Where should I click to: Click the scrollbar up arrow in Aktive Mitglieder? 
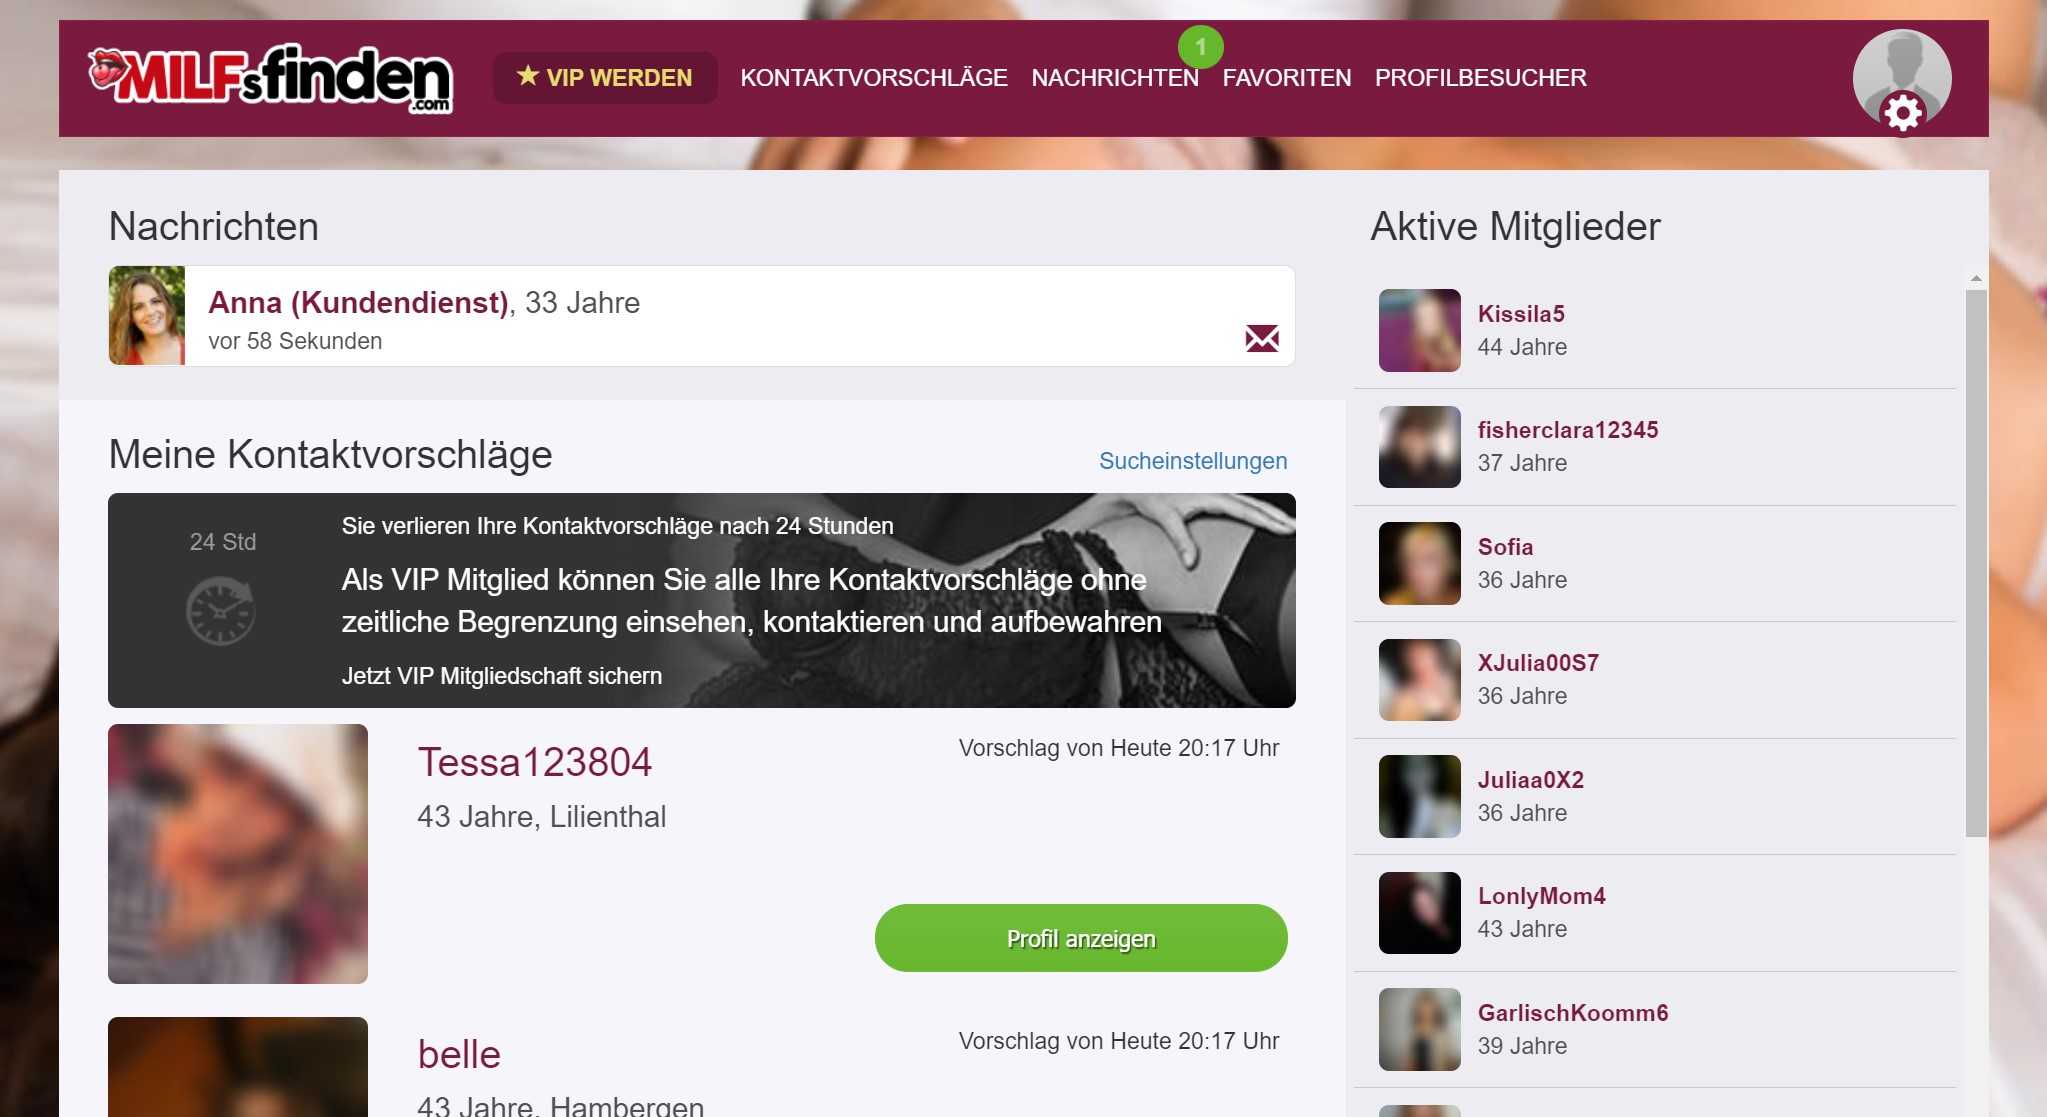1976,278
